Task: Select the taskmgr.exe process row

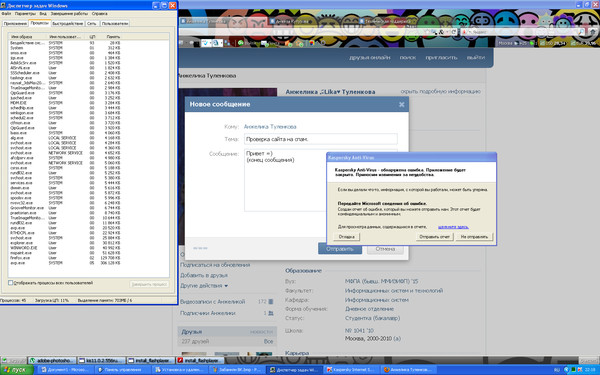Action: coord(65,78)
